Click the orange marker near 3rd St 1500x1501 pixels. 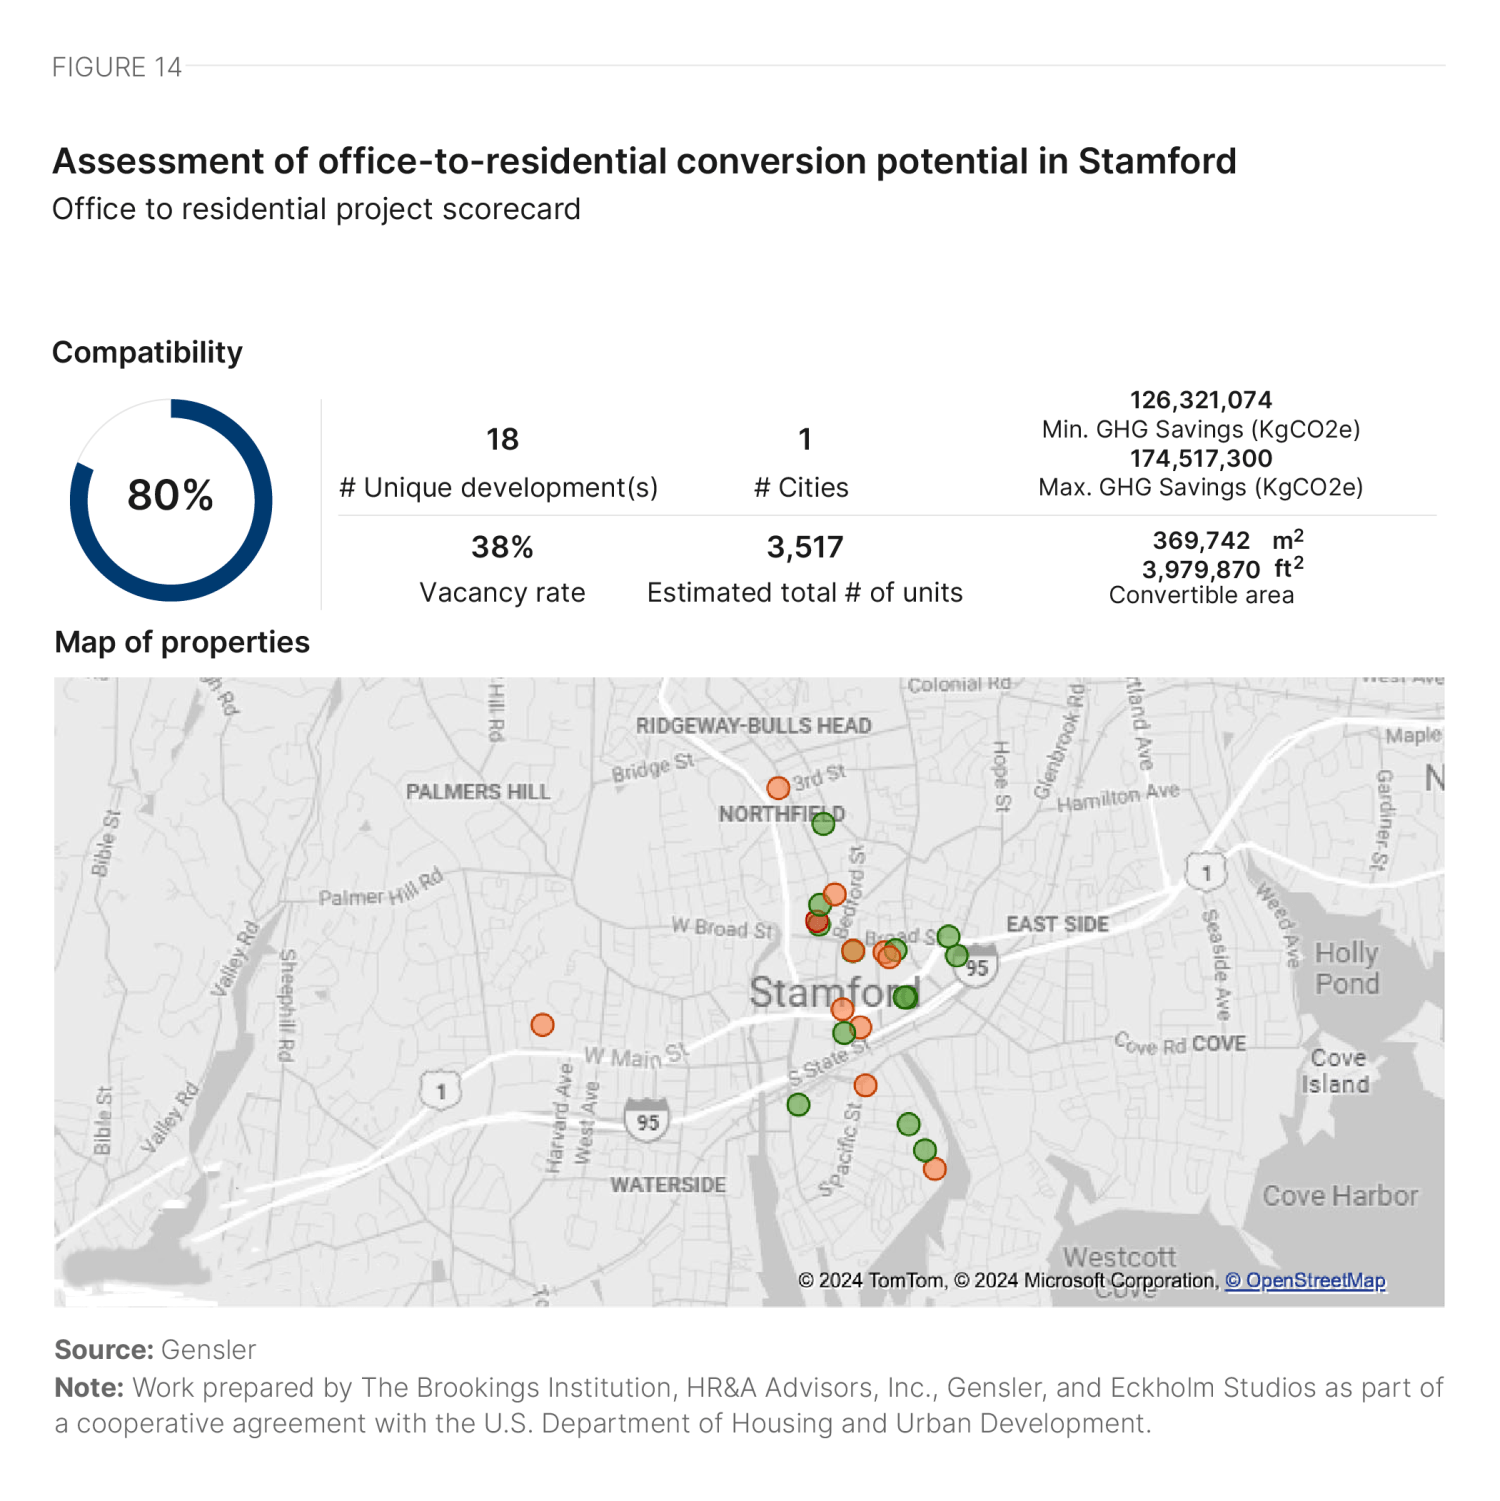click(x=778, y=788)
